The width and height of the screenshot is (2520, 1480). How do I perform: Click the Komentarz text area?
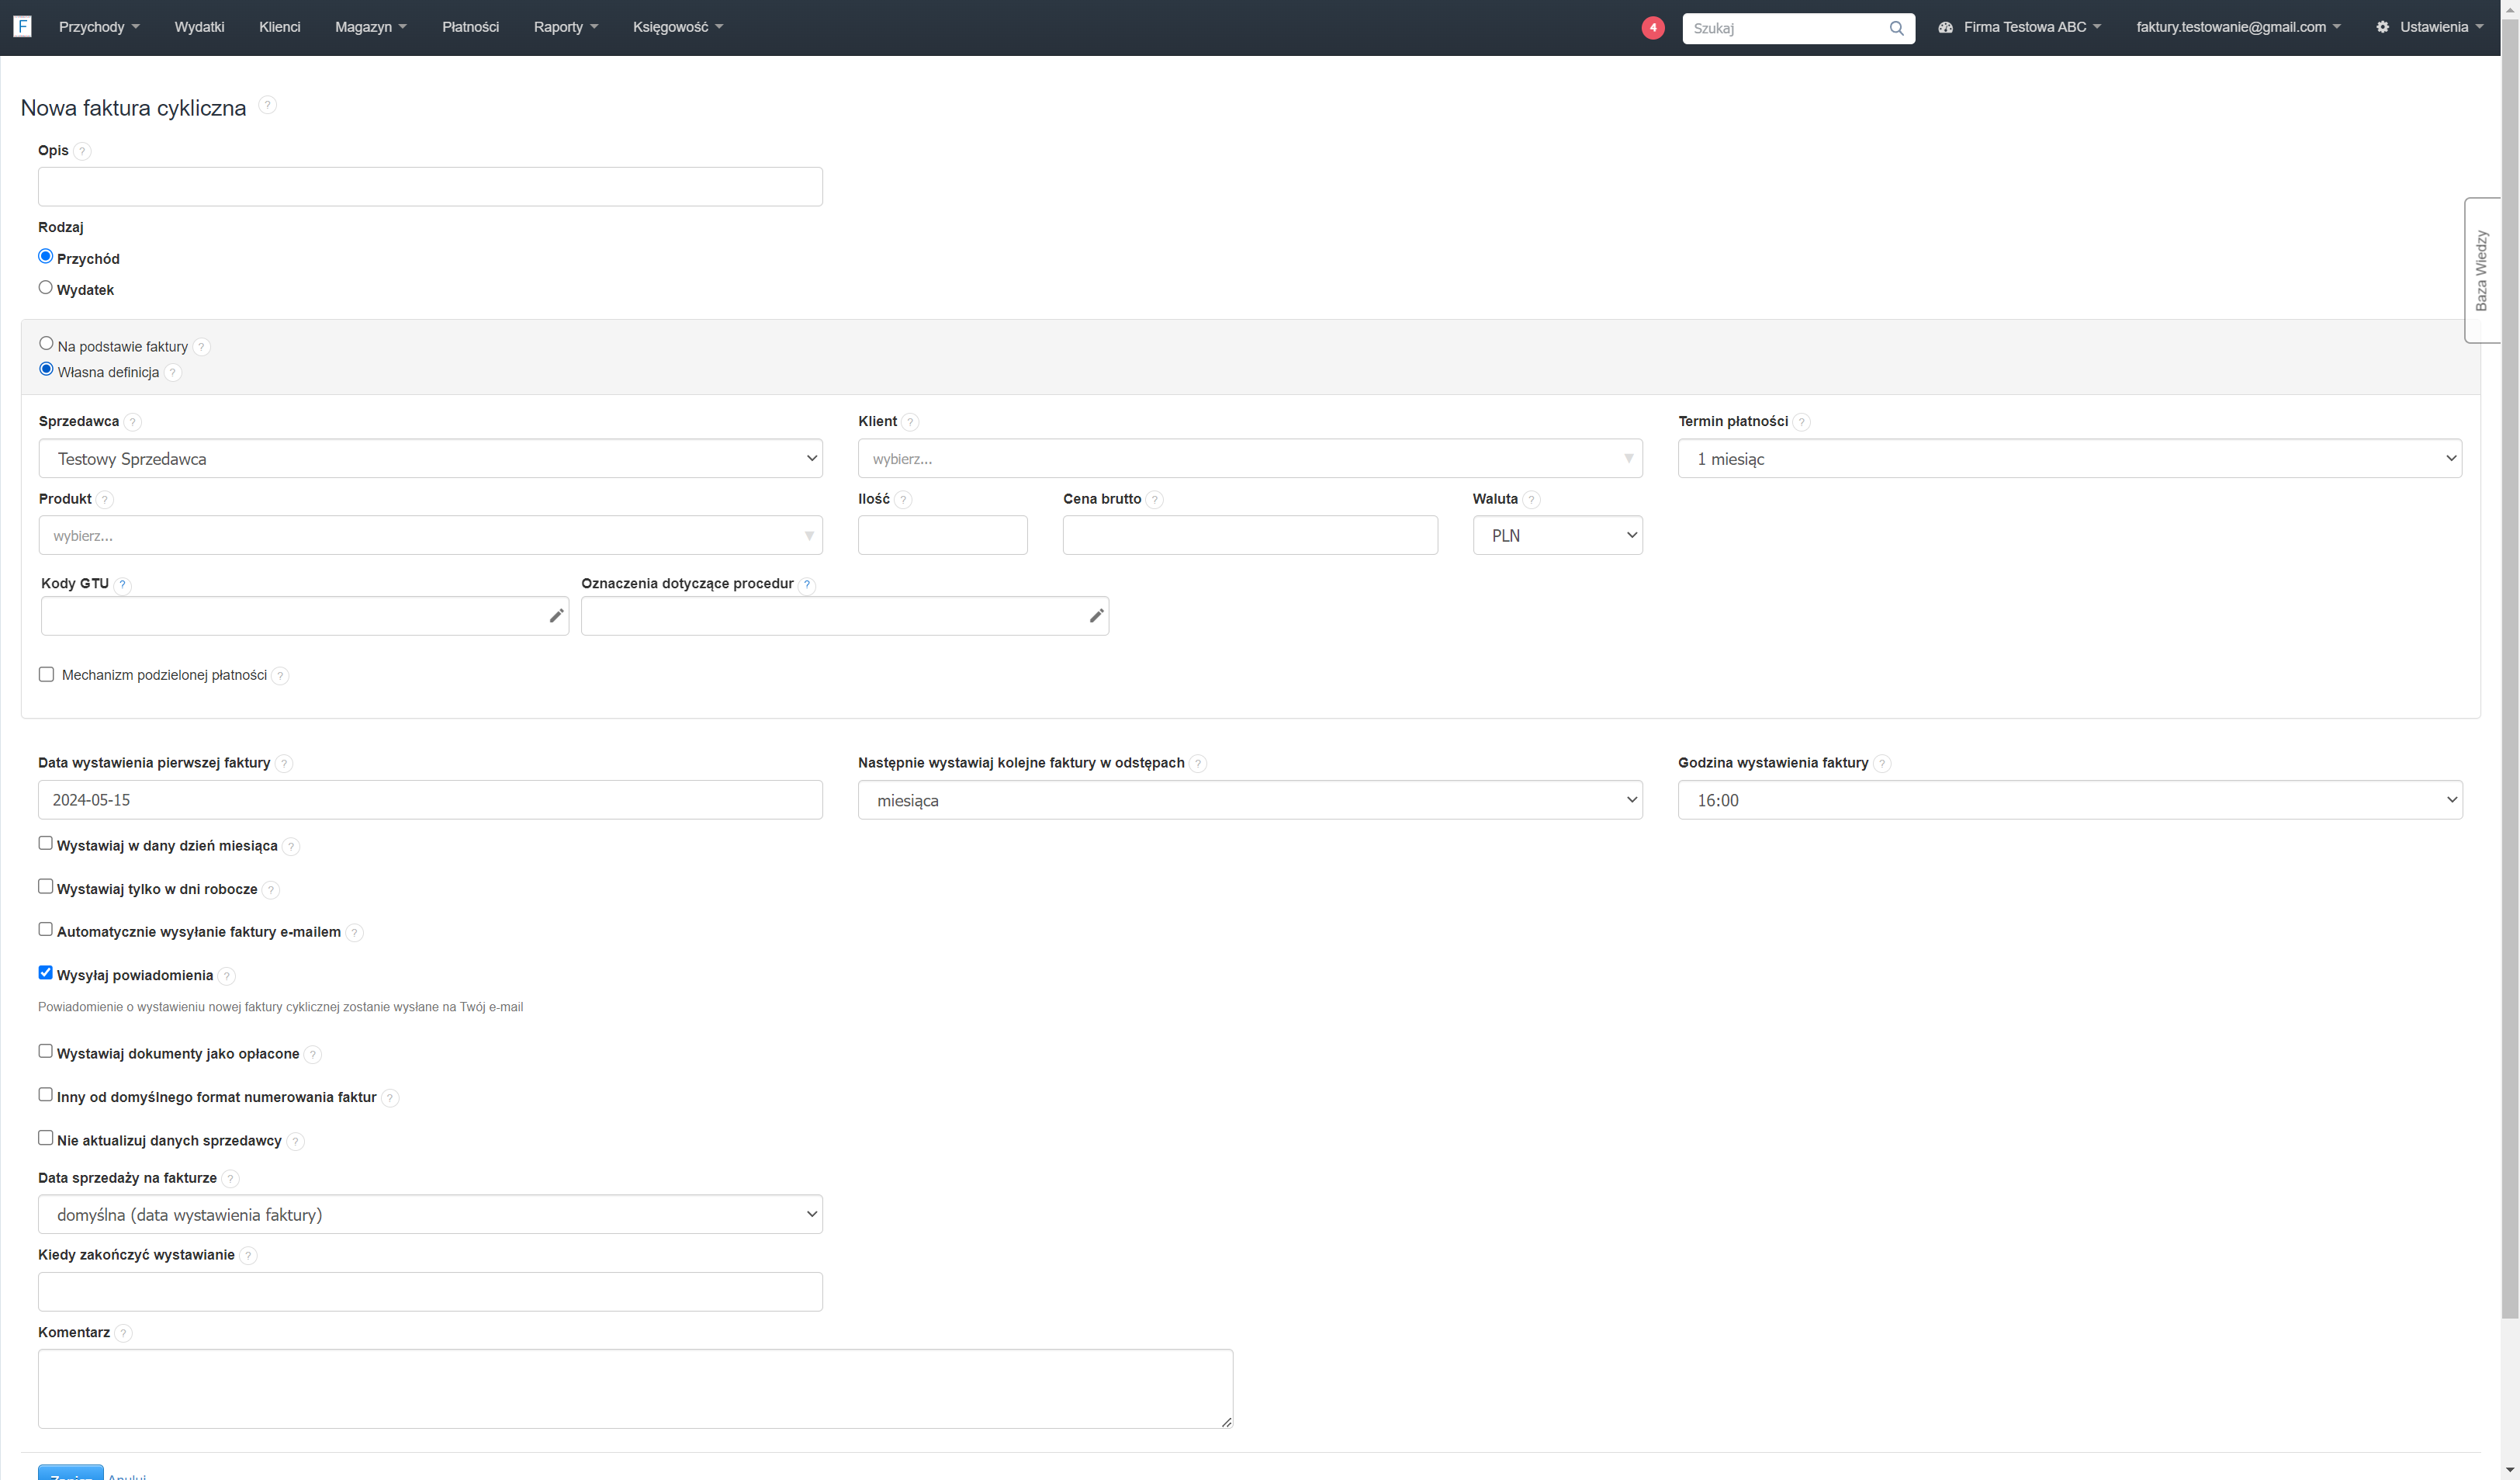pos(635,1389)
